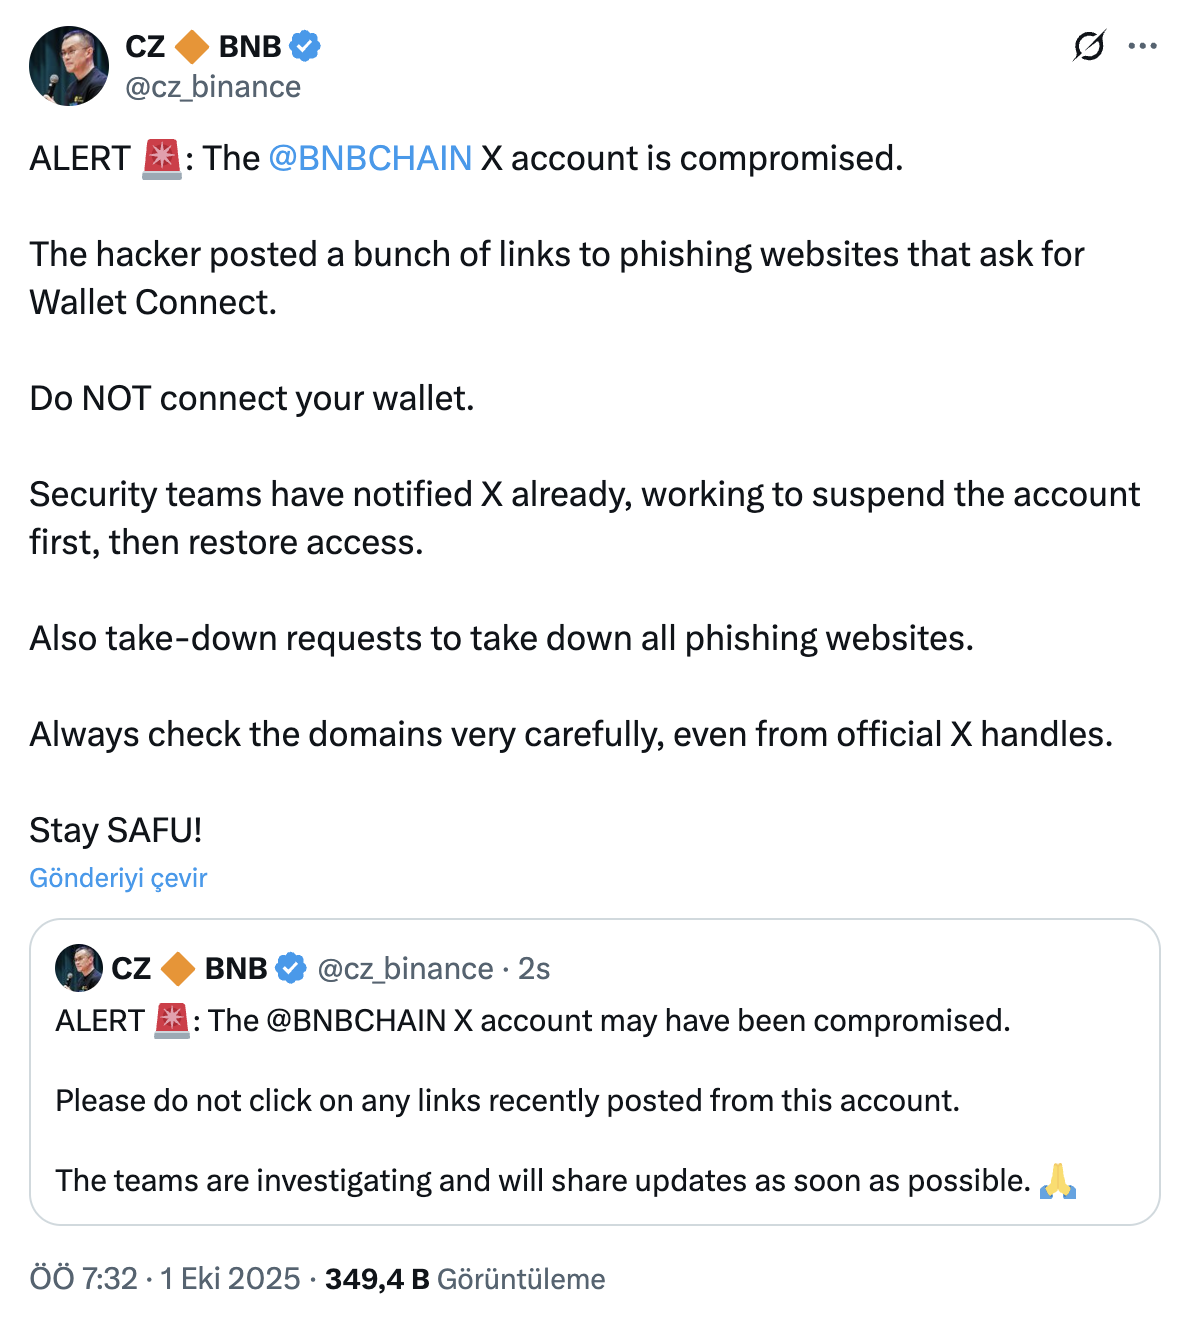
Task: Click the orange diamond in the quoted post name
Action: (178, 968)
